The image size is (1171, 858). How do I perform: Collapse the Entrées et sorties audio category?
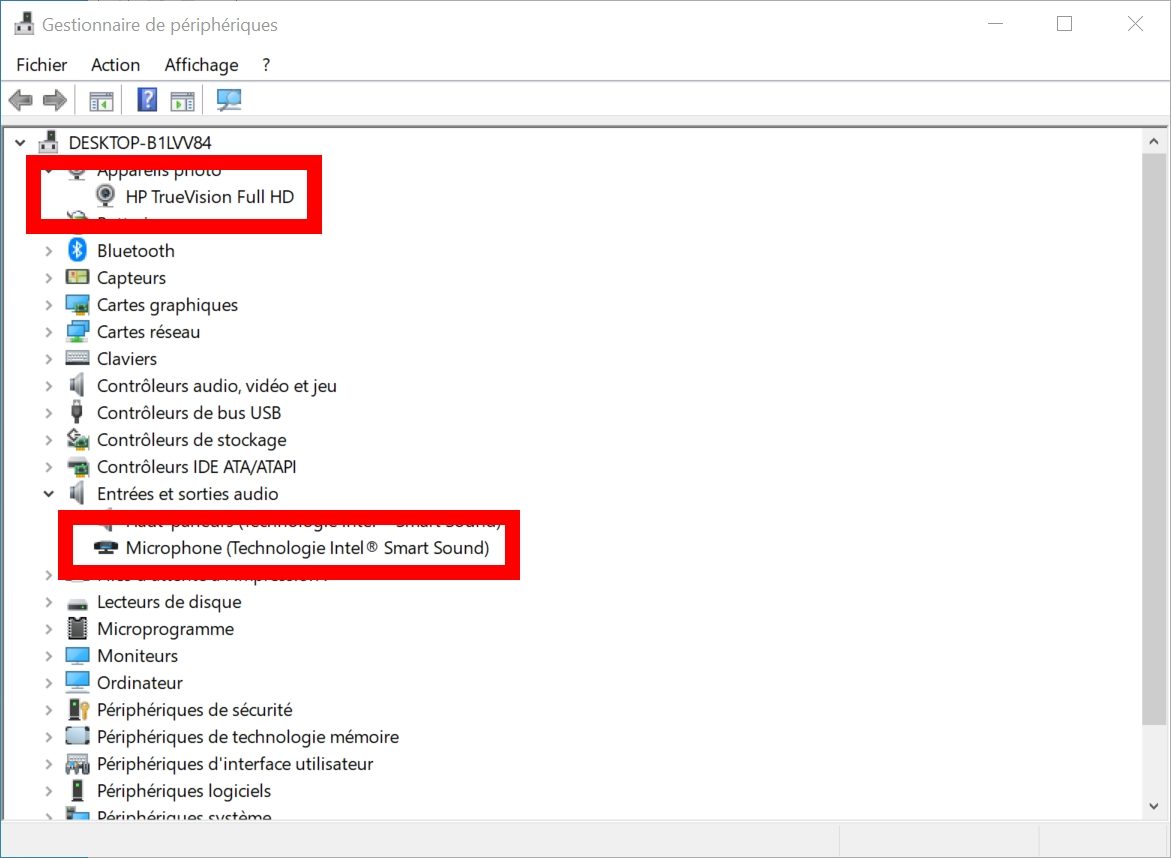(x=49, y=494)
